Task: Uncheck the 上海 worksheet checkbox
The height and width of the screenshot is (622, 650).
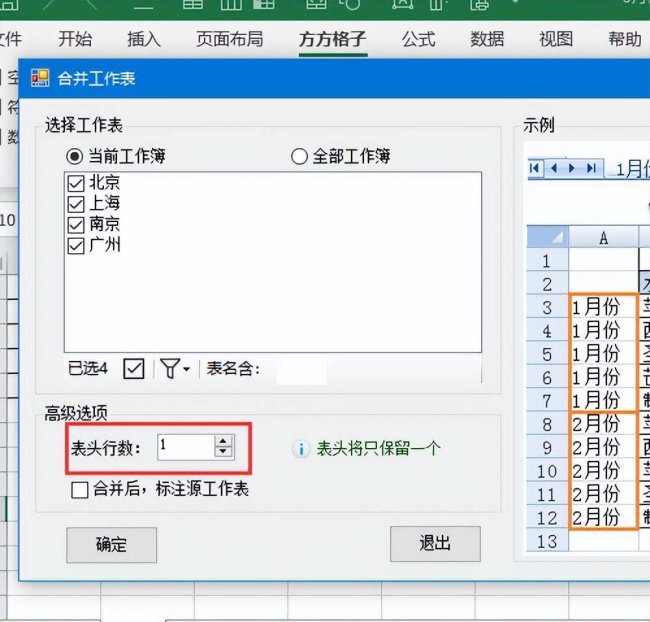Action: click(76, 204)
